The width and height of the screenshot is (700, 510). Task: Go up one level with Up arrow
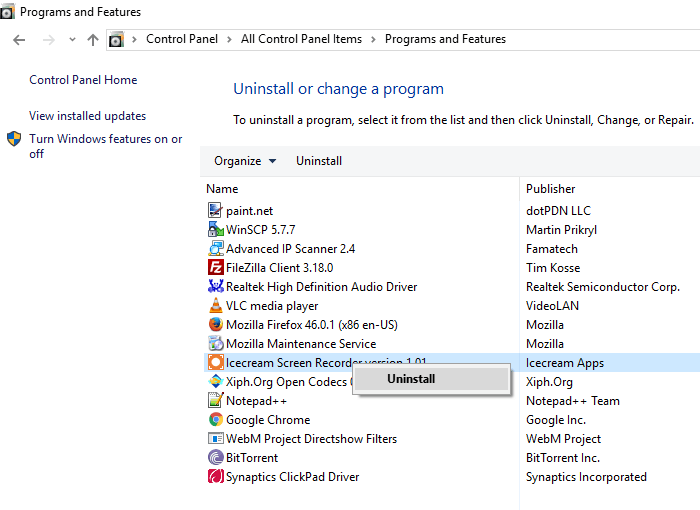click(x=93, y=40)
